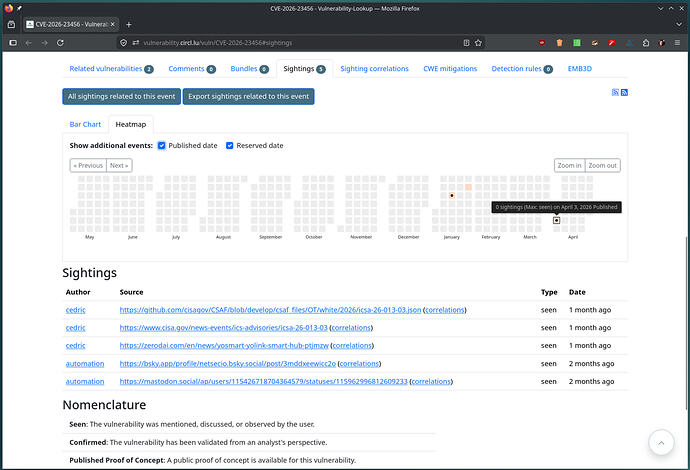Go to Previous heatmap period

[87, 165]
